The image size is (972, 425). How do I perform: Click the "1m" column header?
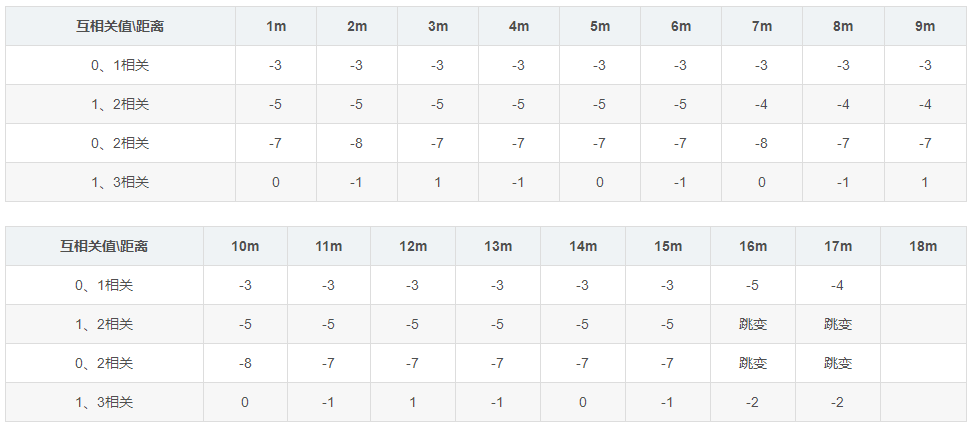click(x=276, y=26)
